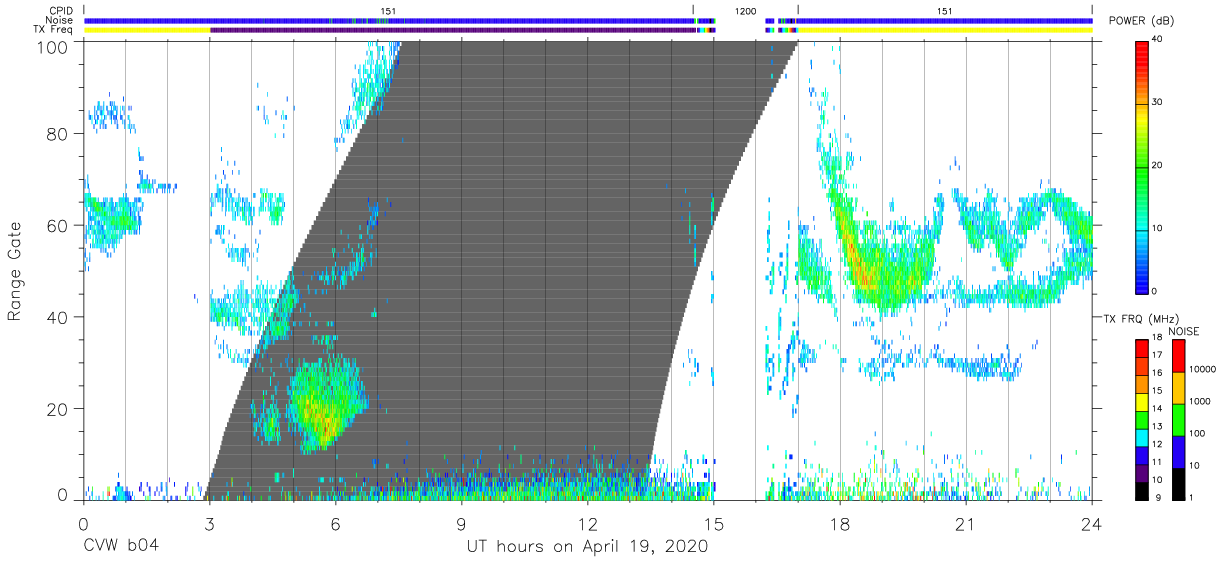This screenshot has width=1228, height=567.
Task: Click the 40 tick on Range Gate axis
Action: click(x=57, y=317)
